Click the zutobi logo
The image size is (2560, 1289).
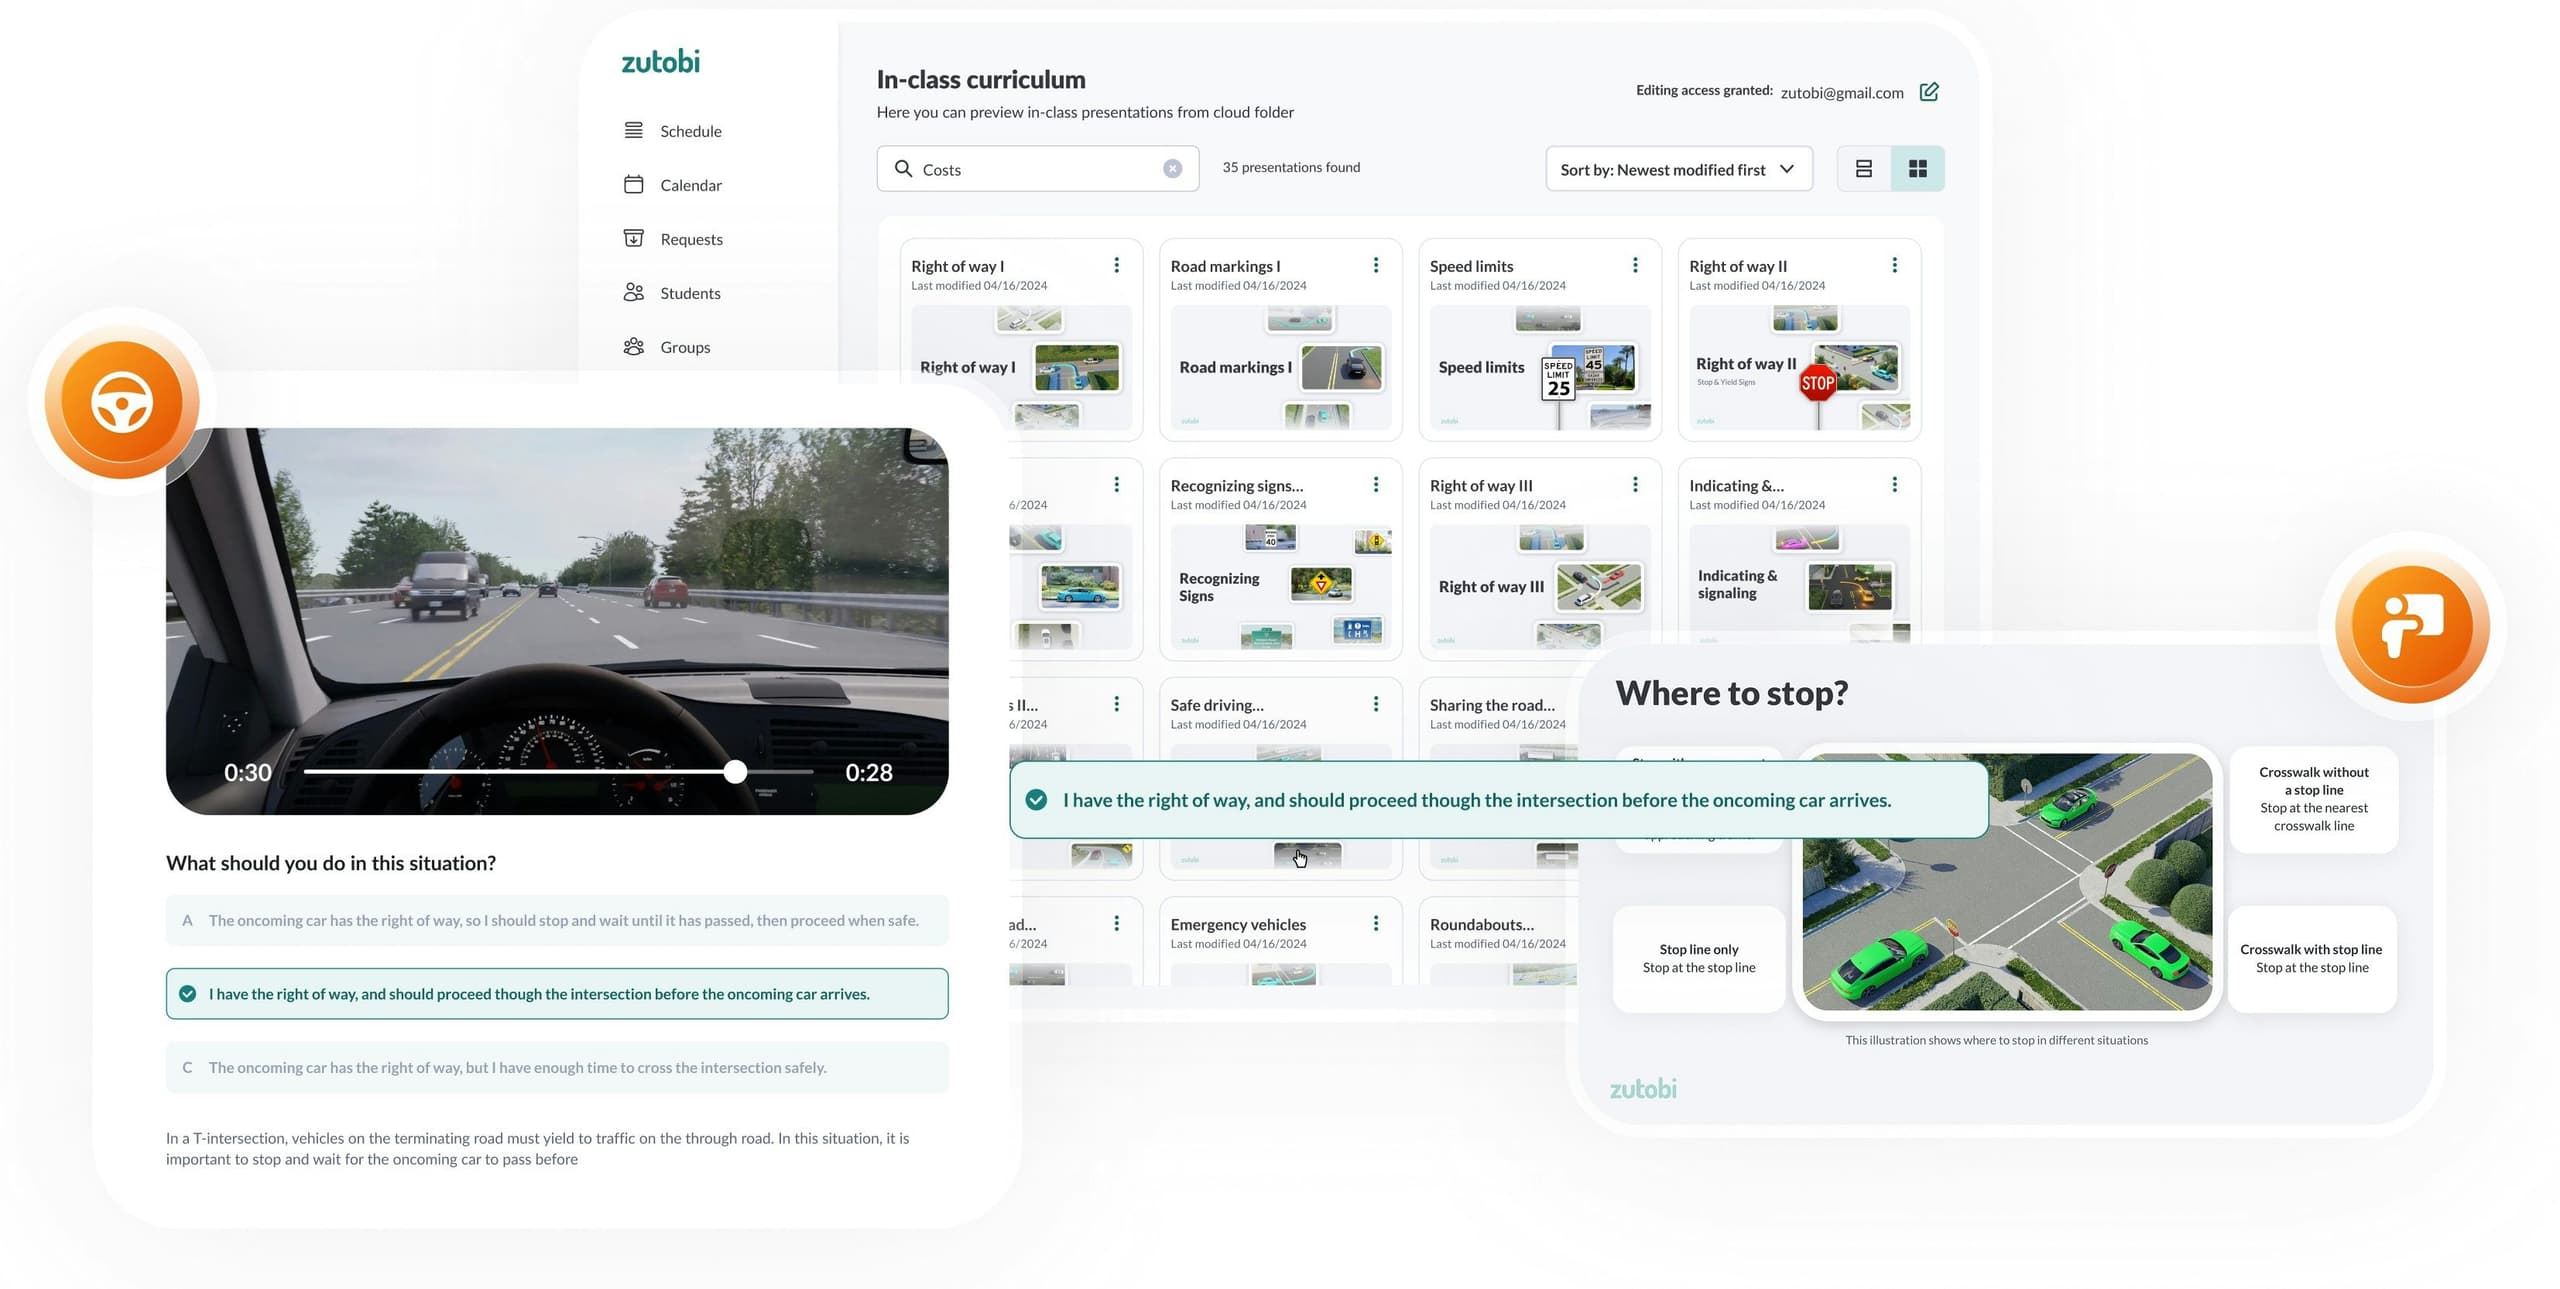click(660, 62)
